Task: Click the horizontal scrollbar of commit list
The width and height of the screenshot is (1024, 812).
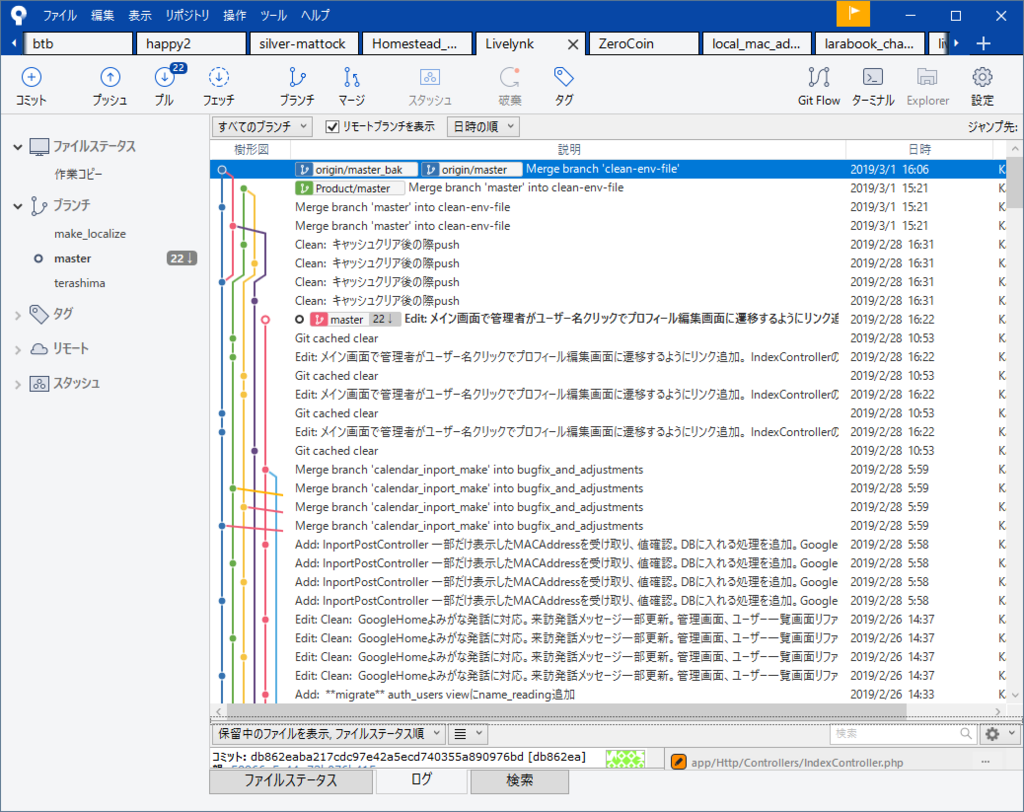Action: (566, 711)
